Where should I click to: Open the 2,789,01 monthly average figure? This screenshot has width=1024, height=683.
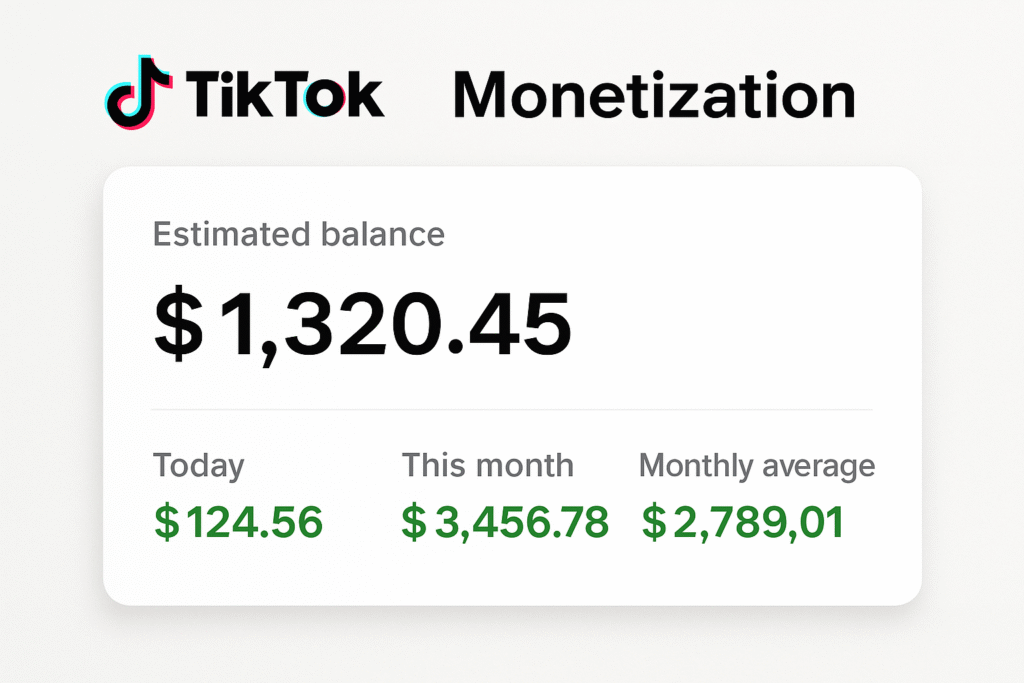[757, 522]
